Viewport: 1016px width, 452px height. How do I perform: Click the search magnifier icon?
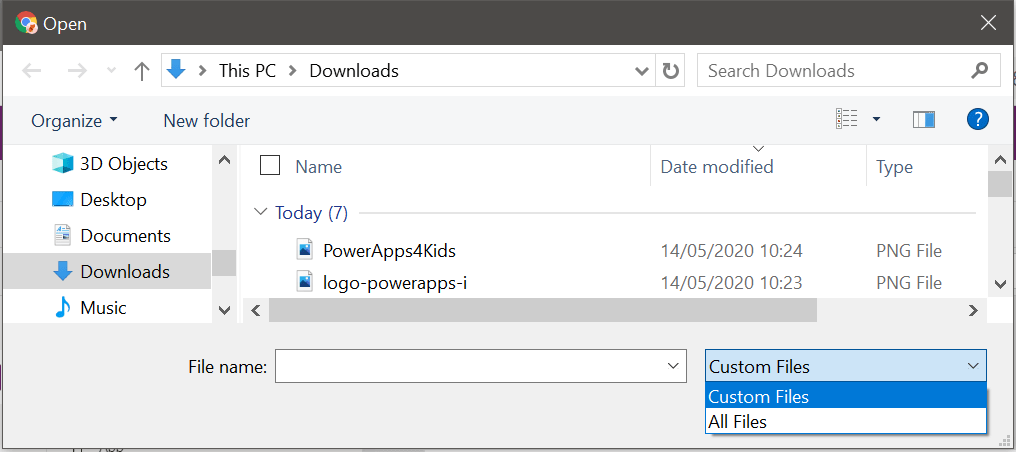(981, 70)
